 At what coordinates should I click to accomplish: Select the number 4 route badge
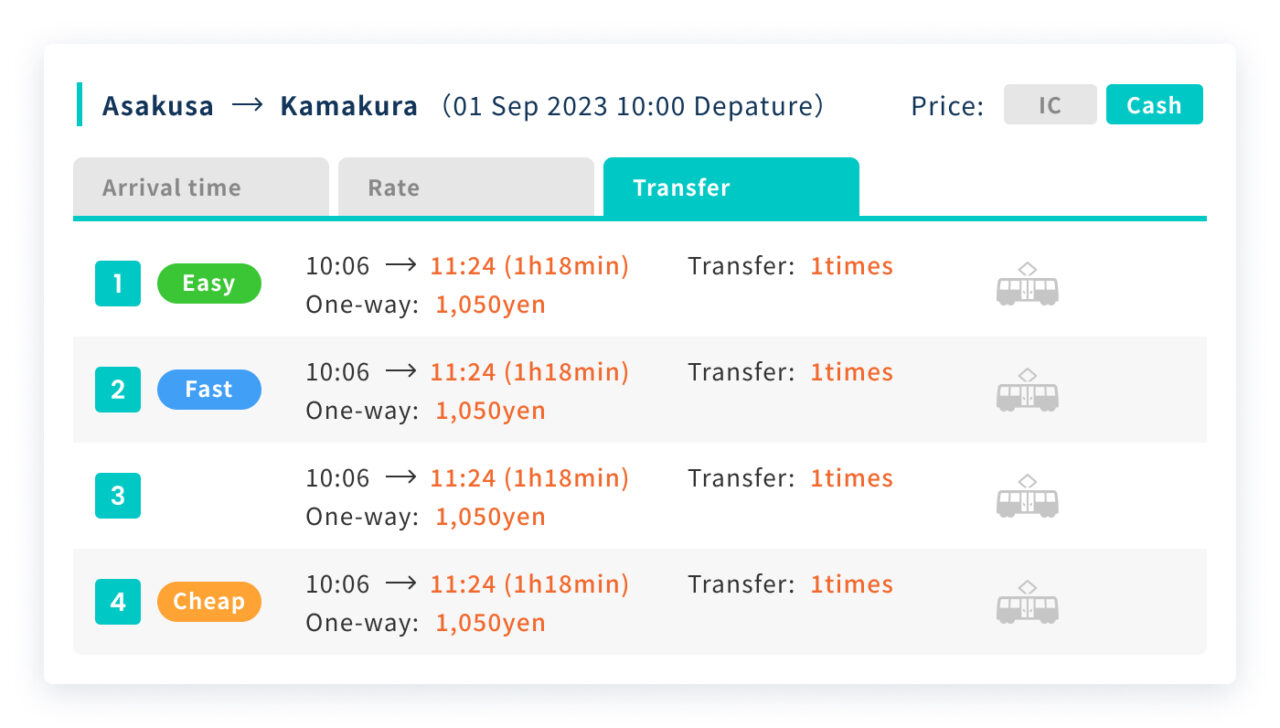118,602
